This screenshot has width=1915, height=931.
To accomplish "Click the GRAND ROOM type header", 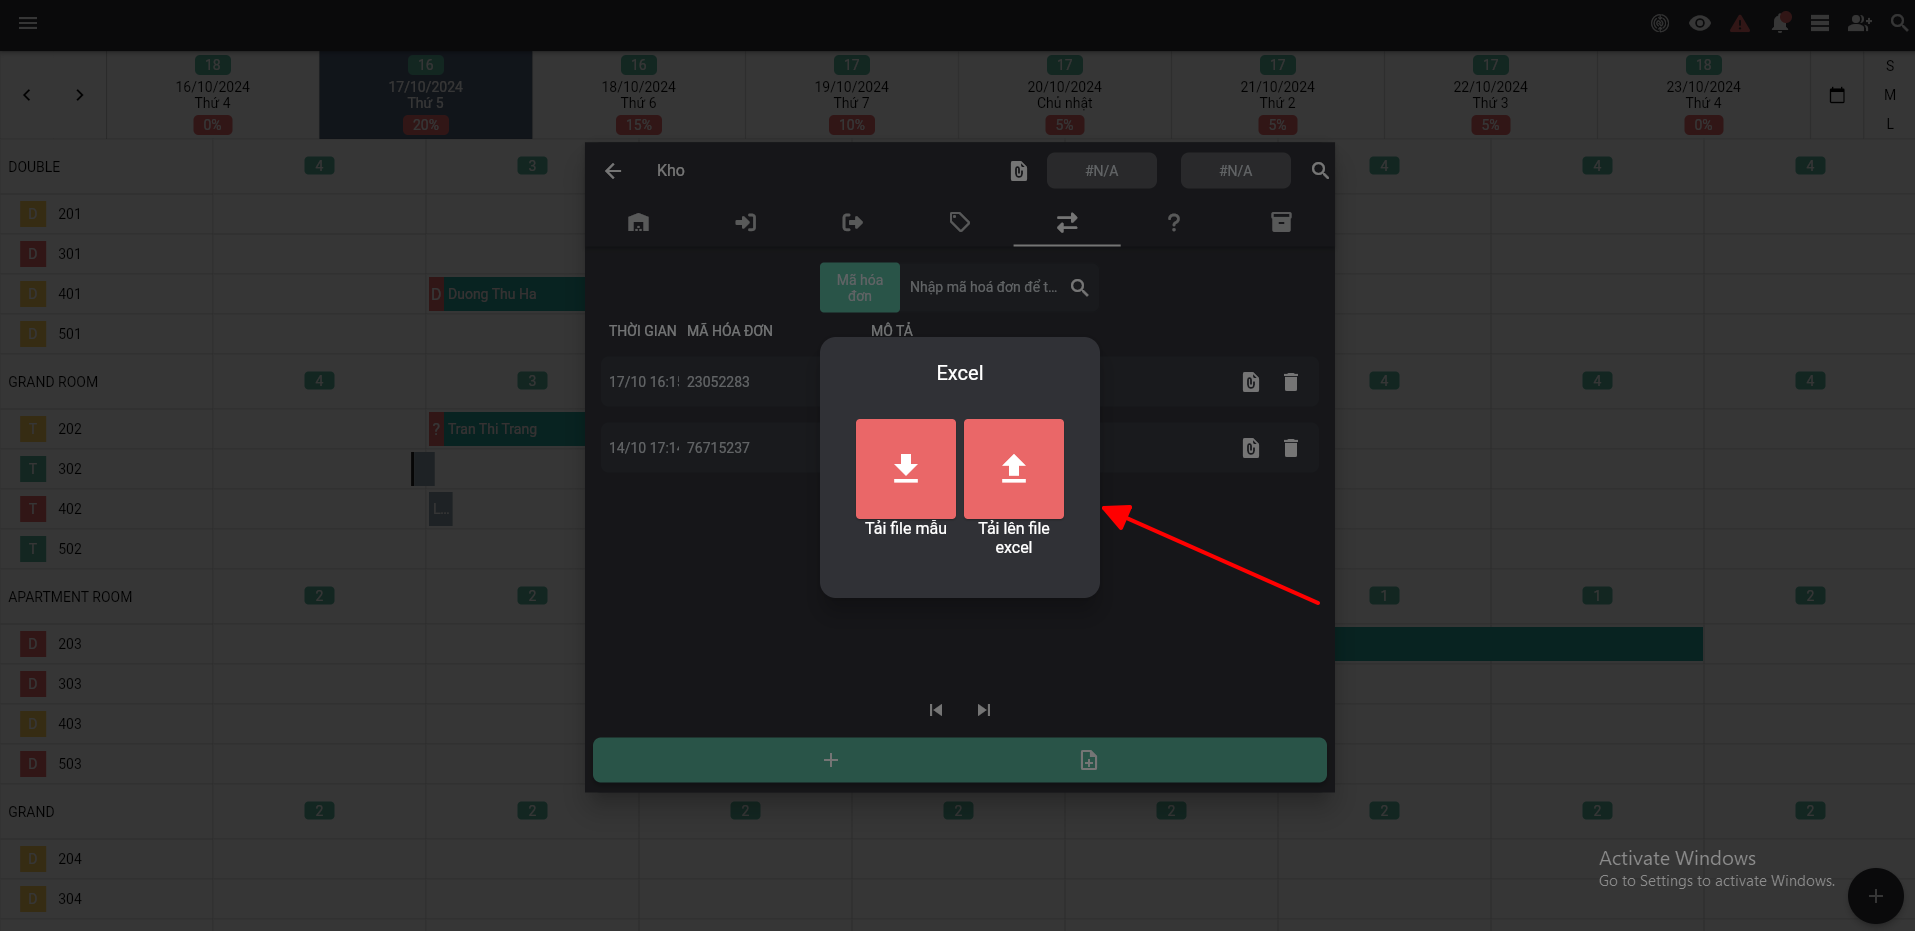I will coord(53,382).
